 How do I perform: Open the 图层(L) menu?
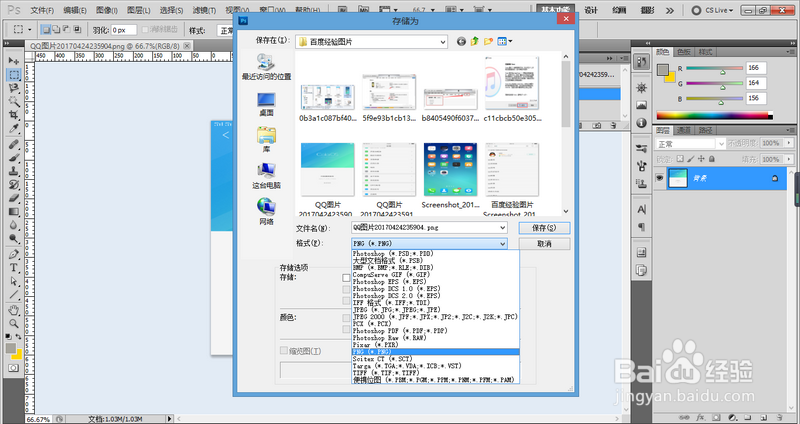(139, 10)
